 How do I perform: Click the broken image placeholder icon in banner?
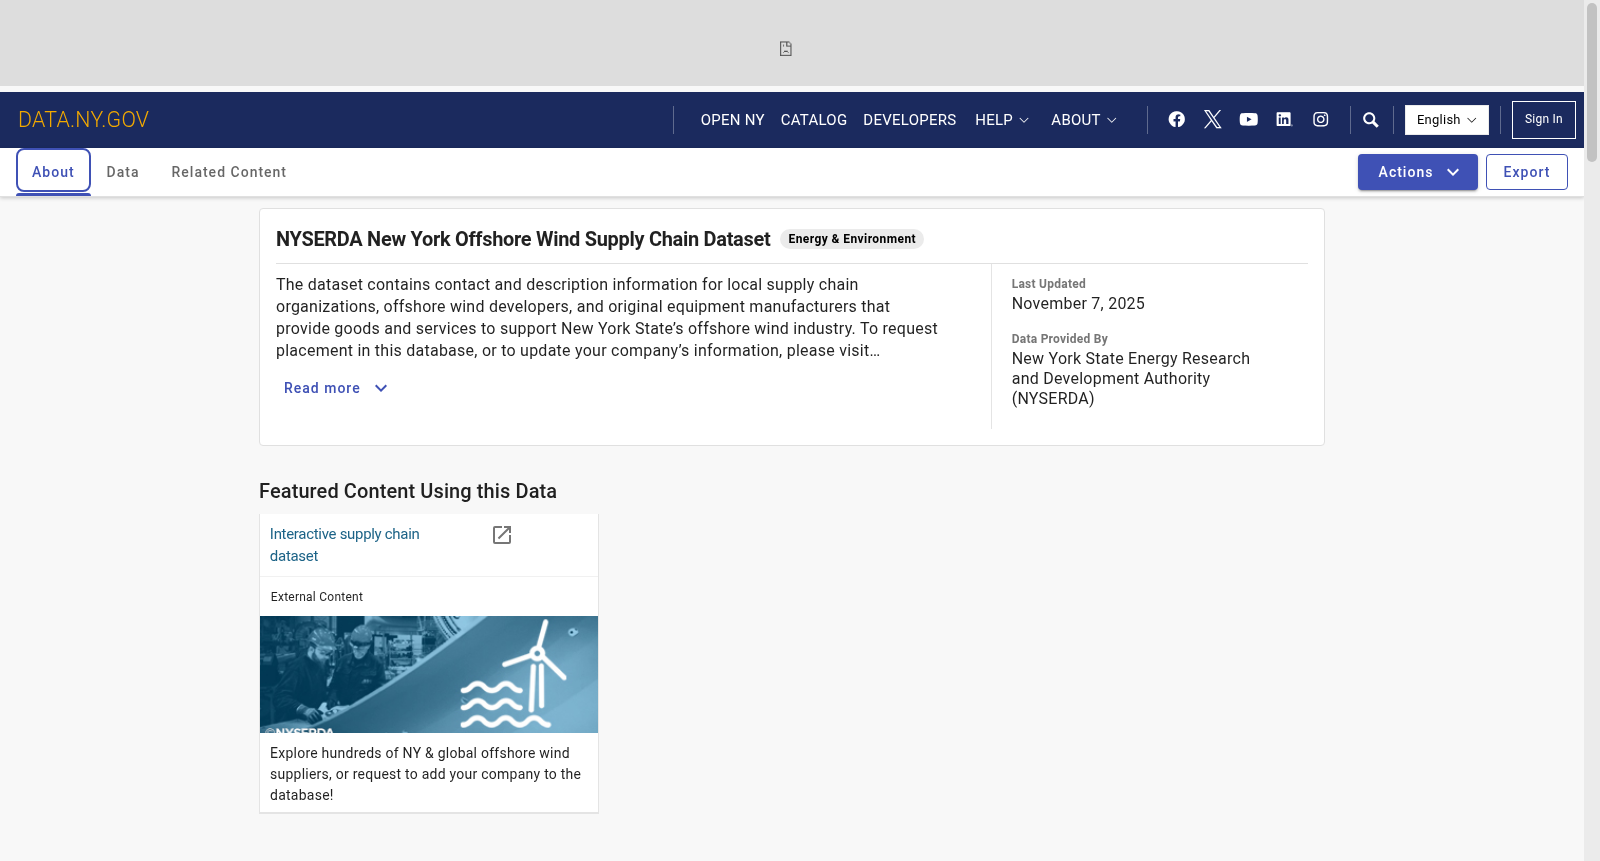pos(786,49)
